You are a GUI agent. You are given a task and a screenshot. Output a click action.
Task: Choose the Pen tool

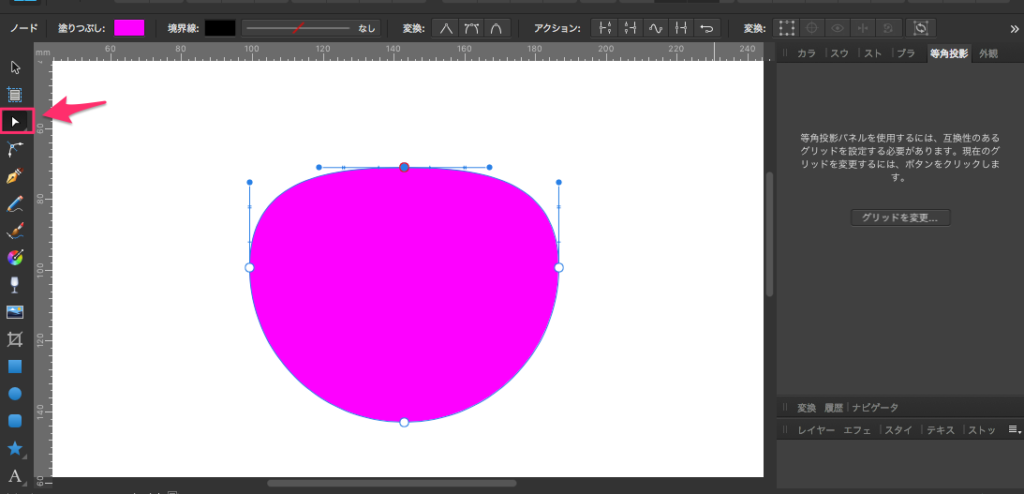(15, 177)
